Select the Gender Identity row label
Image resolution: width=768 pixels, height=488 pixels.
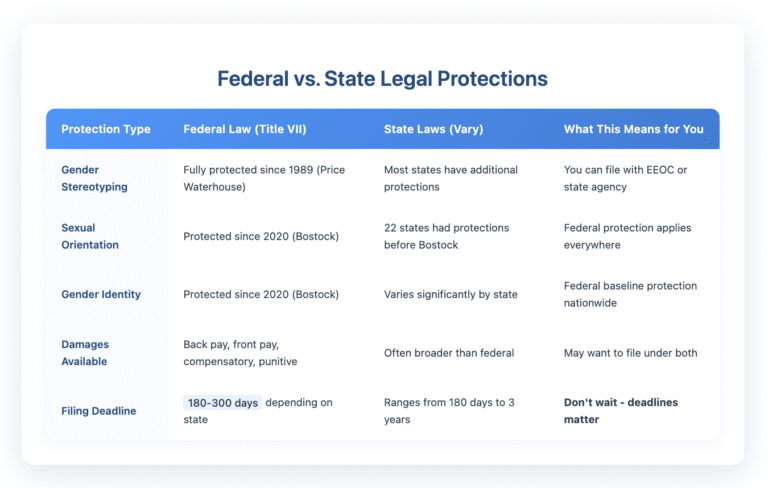pyautogui.click(x=101, y=294)
